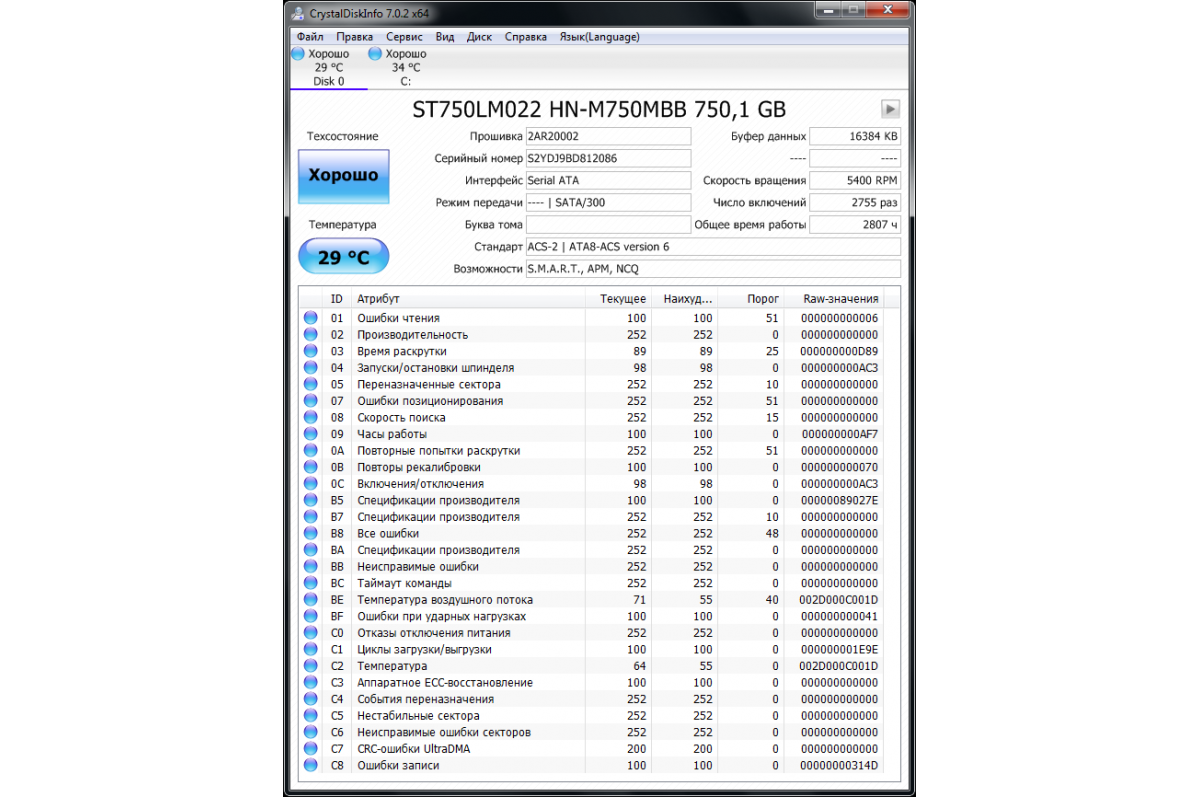Image resolution: width=1200 pixels, height=797 pixels.
Task: Open the Сервис menu
Action: click(x=404, y=37)
